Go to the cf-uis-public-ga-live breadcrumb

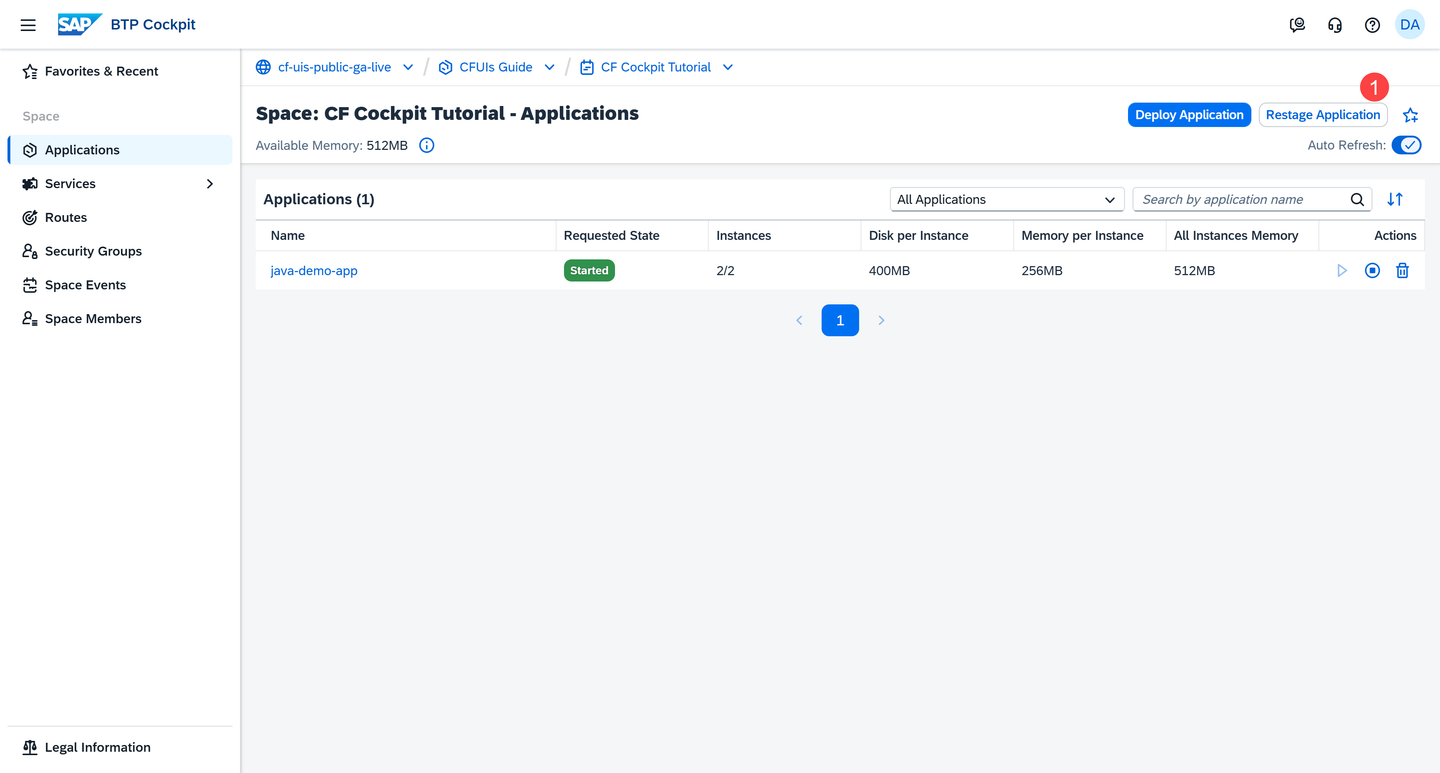[334, 67]
